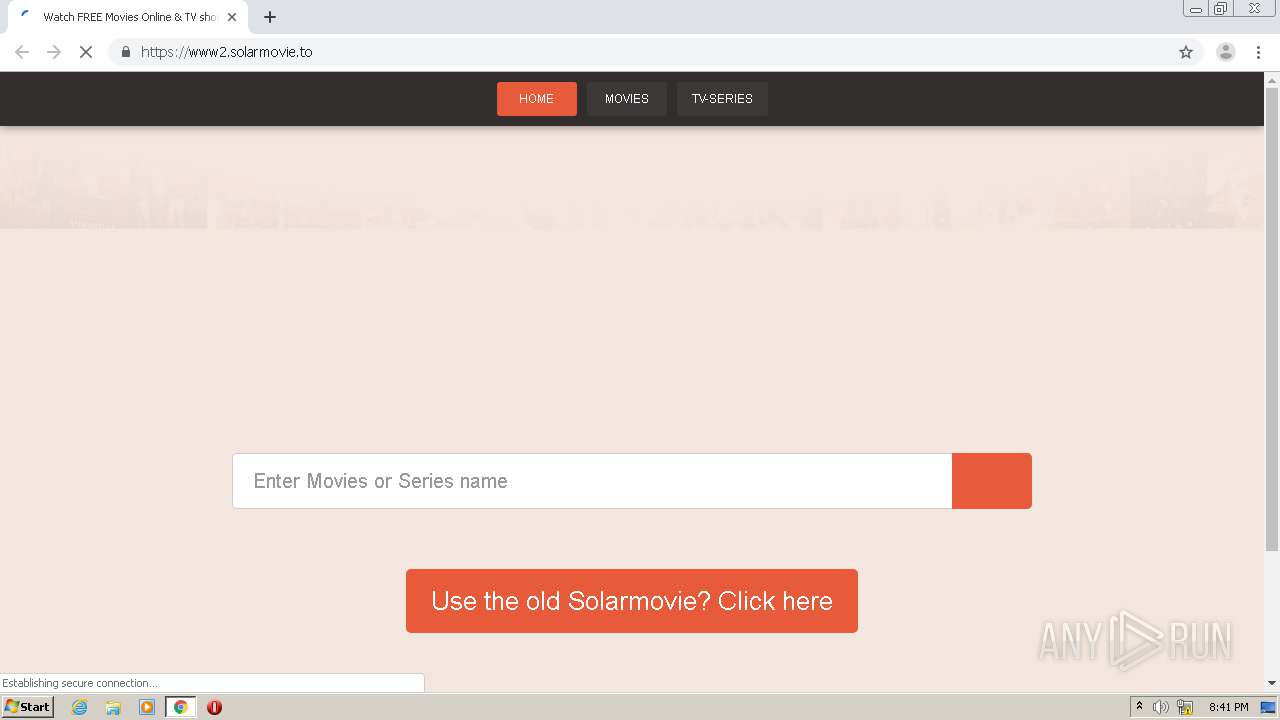Click the scrollbar down arrow

[1272, 683]
